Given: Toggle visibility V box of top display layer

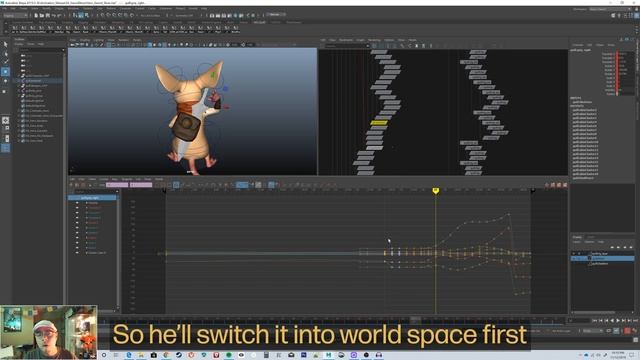Looking at the screenshot, I should pyautogui.click(x=574, y=253).
